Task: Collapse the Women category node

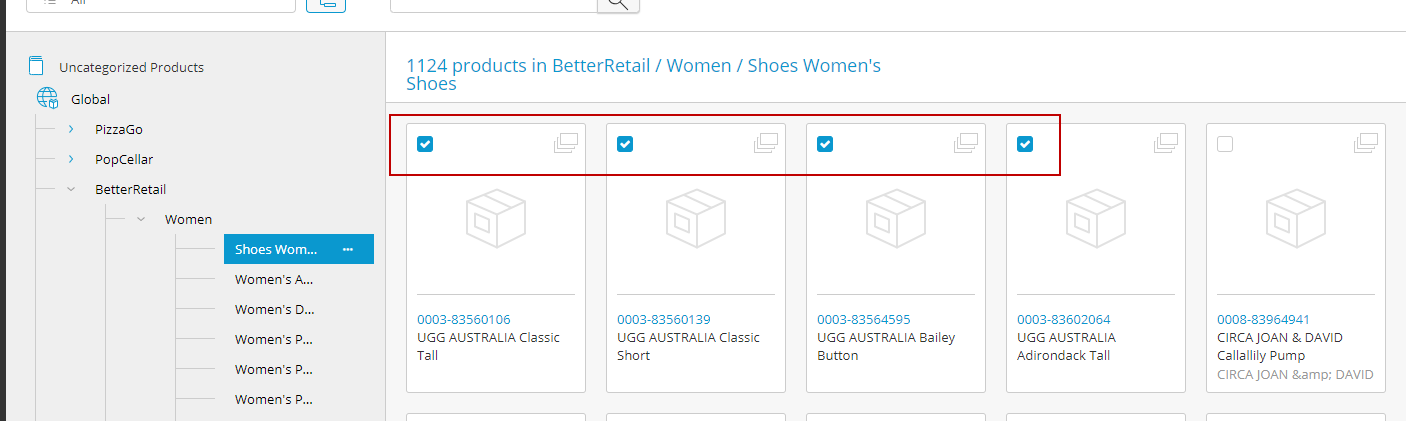Action: [141, 219]
